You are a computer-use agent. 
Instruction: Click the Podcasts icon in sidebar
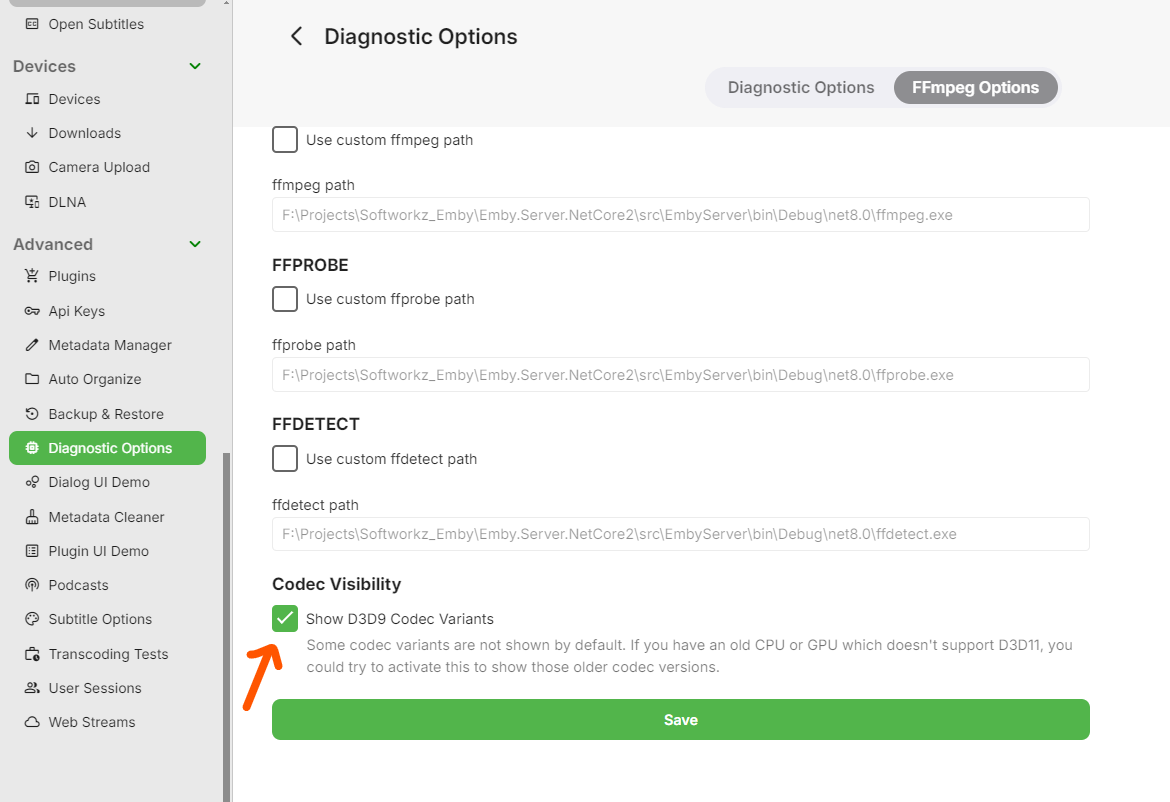click(x=32, y=585)
